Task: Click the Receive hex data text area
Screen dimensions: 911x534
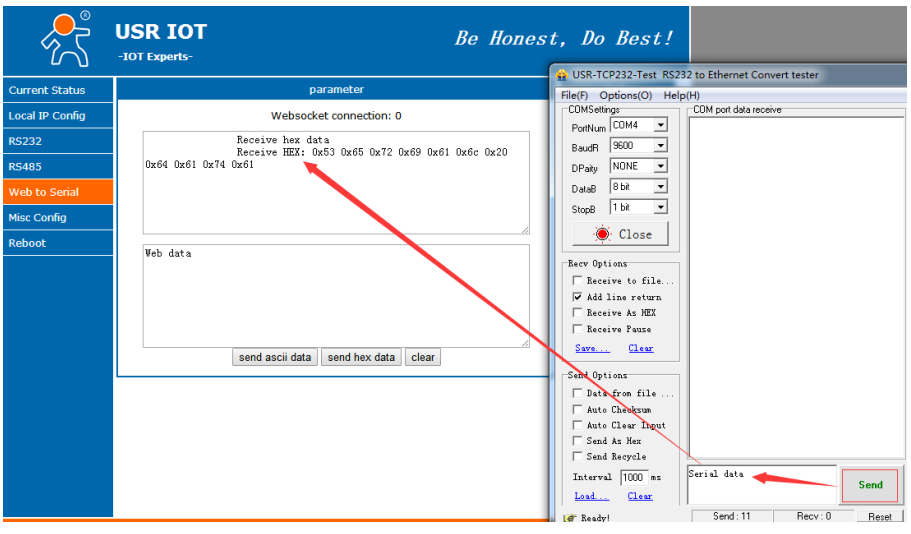Action: [336, 182]
